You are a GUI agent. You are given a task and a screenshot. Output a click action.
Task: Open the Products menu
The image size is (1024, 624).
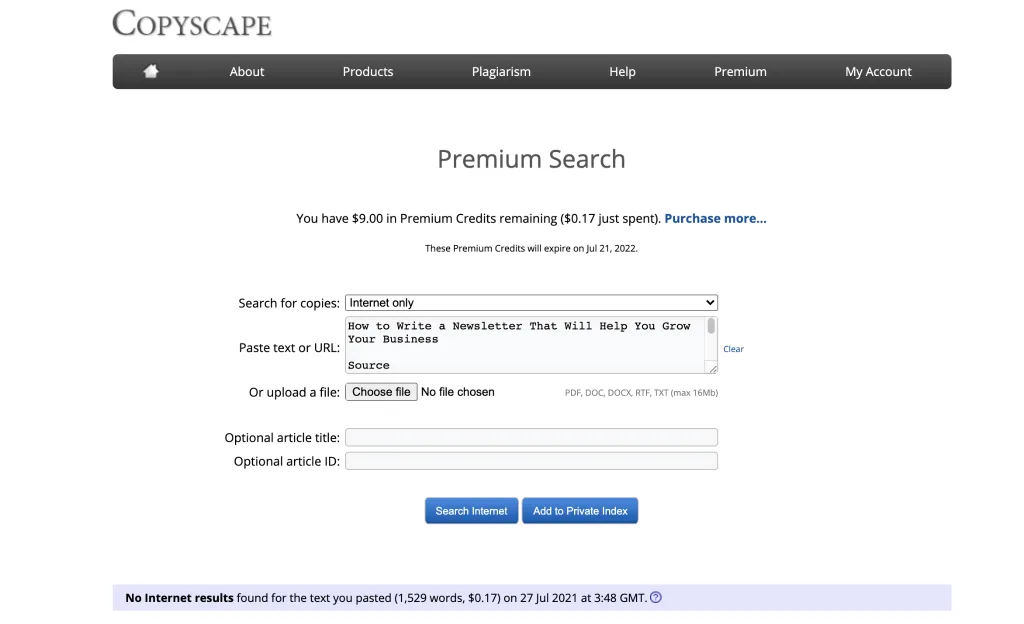pyautogui.click(x=368, y=72)
